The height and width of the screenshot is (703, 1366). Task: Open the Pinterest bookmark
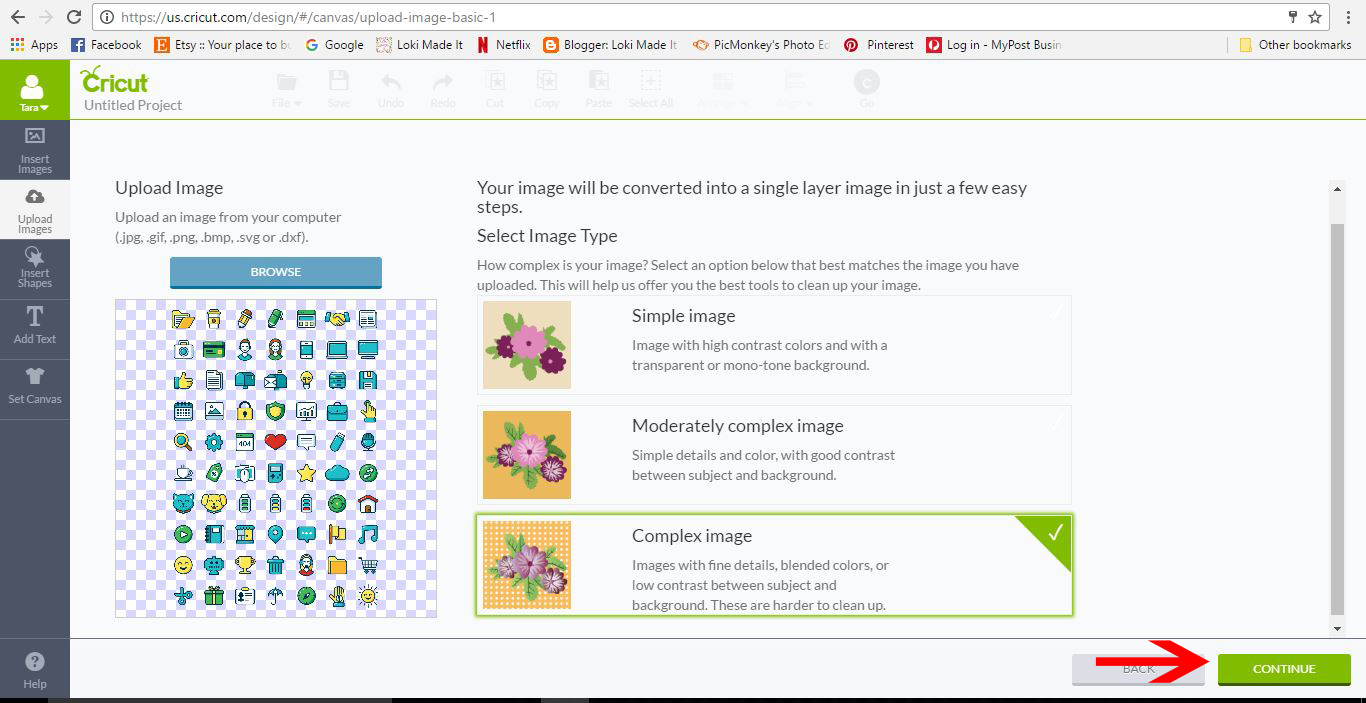[878, 44]
